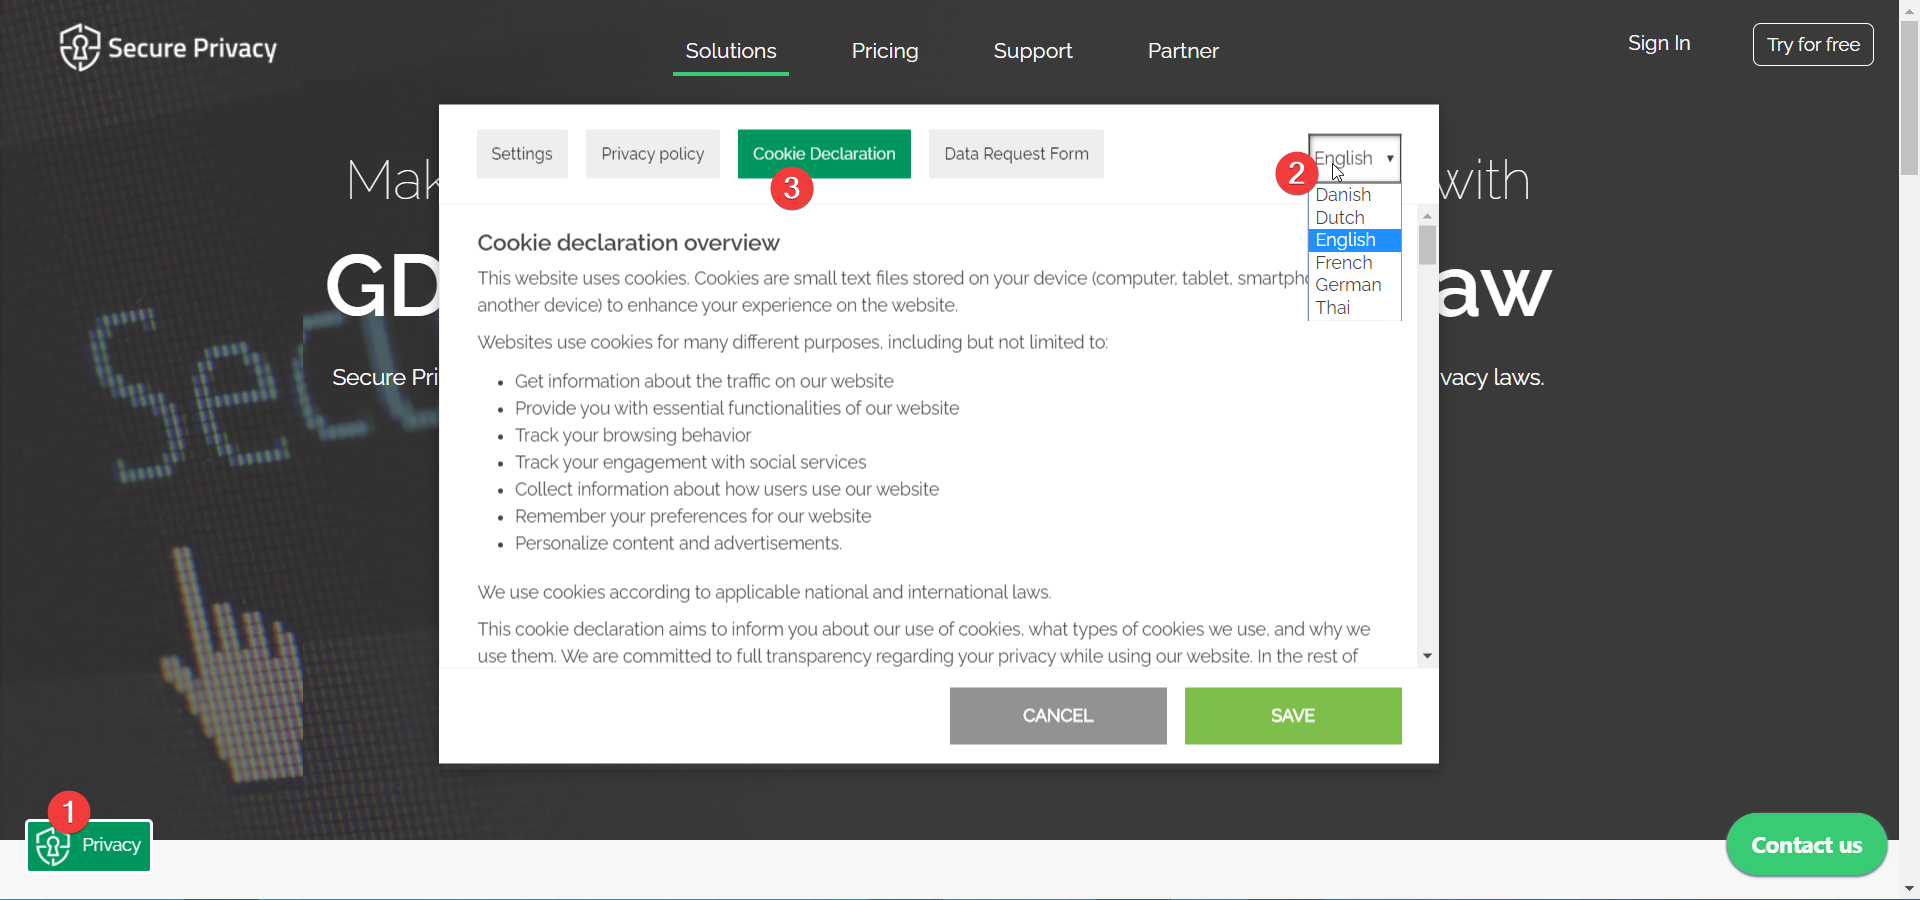Select Danish from the language list
This screenshot has width=1920, height=900.
pyautogui.click(x=1343, y=194)
